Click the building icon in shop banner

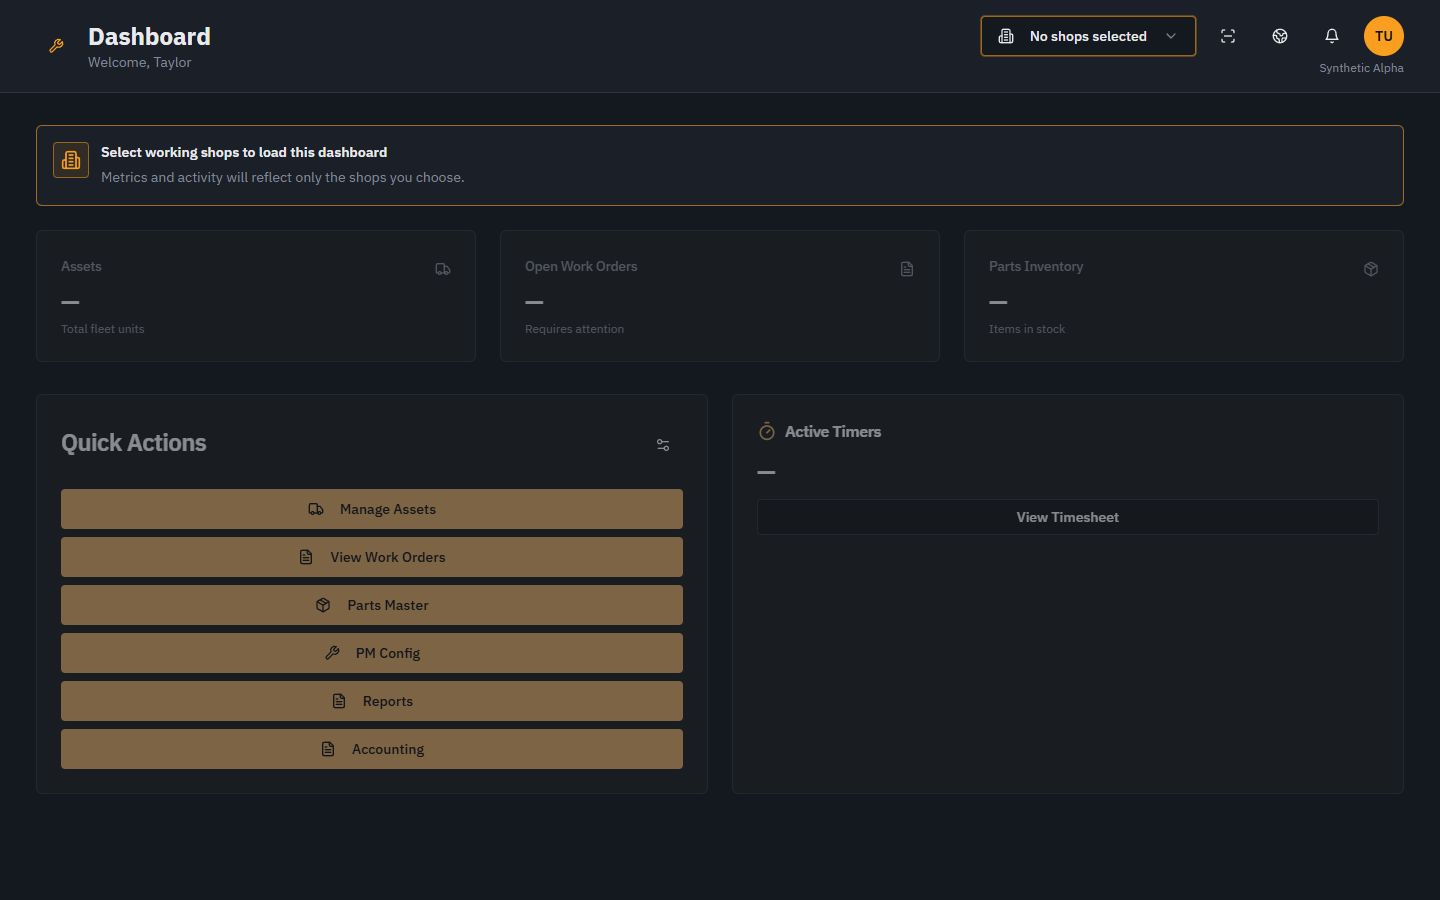point(71,160)
